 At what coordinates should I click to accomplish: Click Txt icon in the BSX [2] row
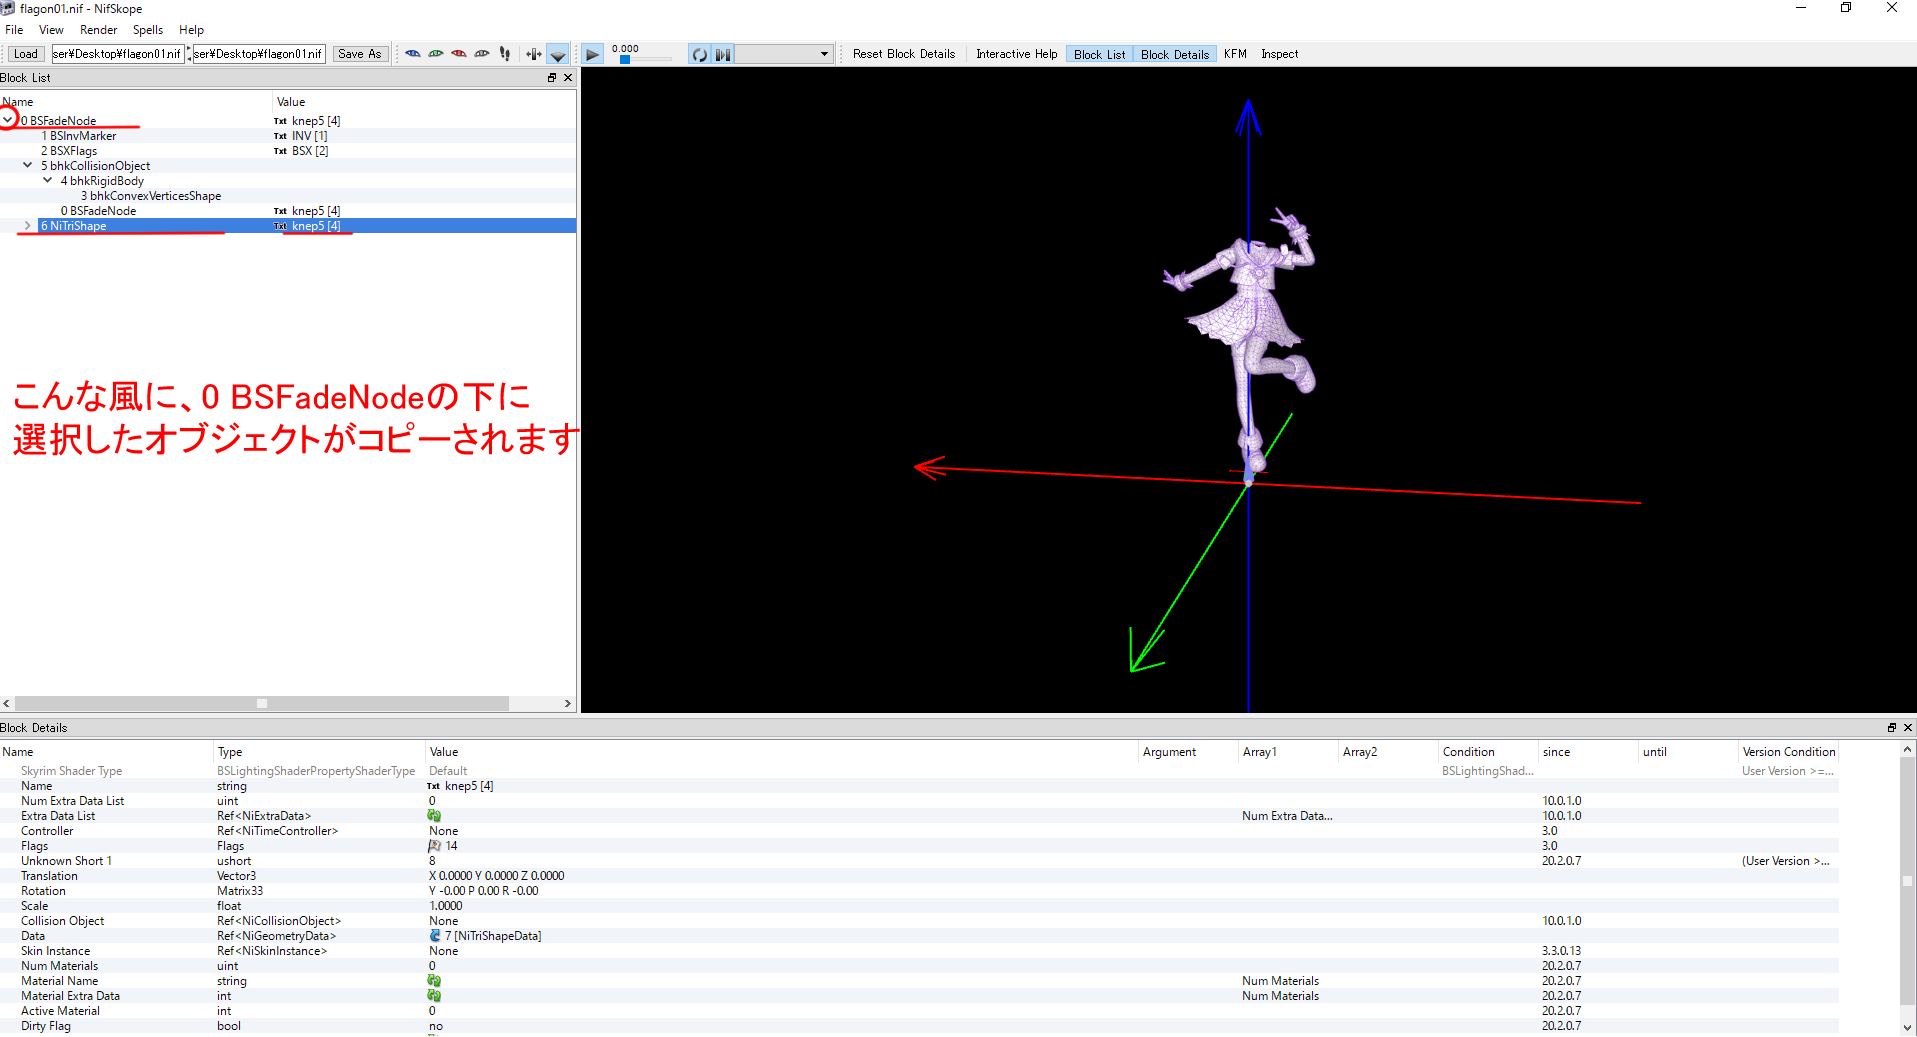tap(280, 151)
